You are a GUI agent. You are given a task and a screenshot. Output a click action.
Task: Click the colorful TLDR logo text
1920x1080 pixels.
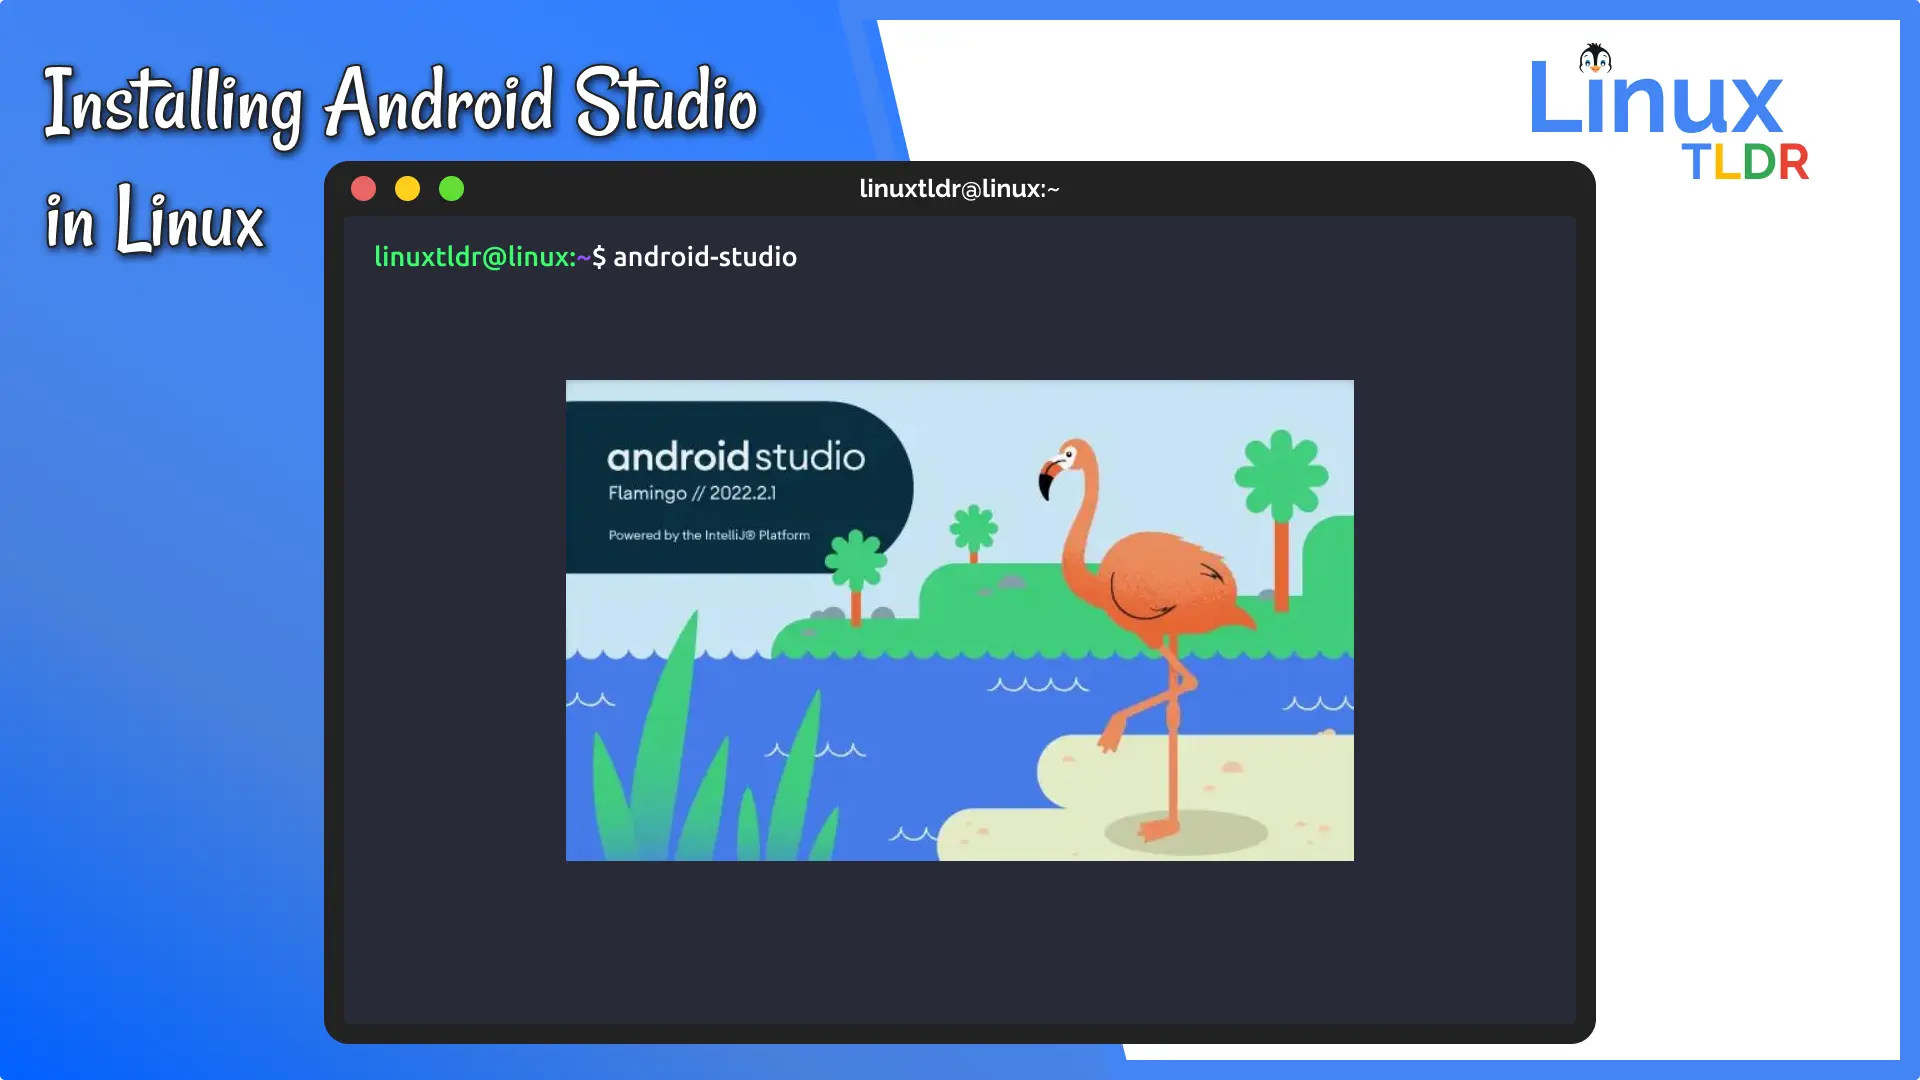[1745, 163]
